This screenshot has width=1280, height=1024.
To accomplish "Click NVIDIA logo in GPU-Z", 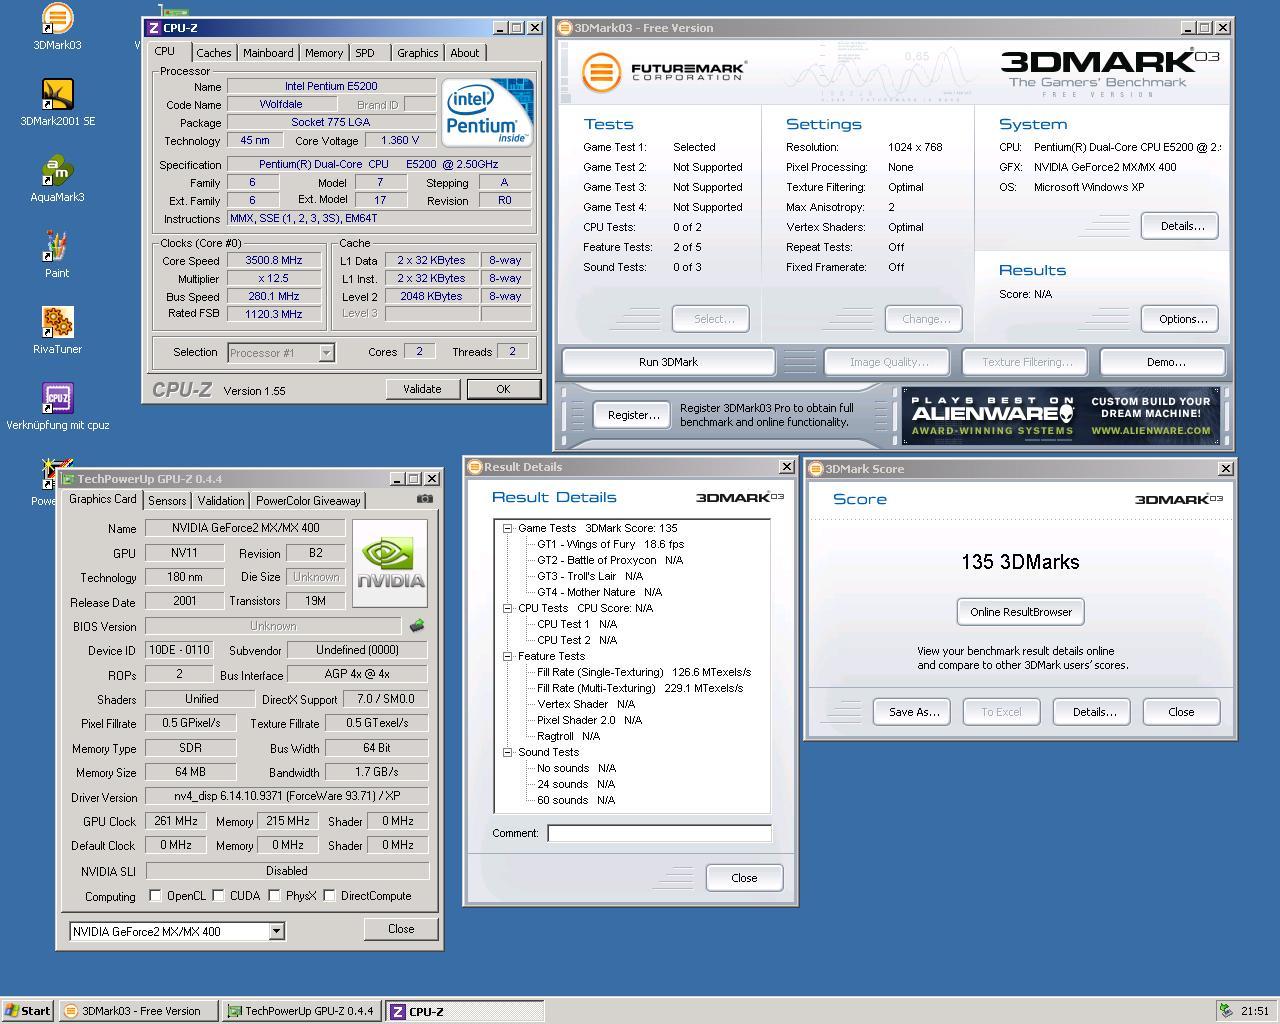I will click(390, 563).
